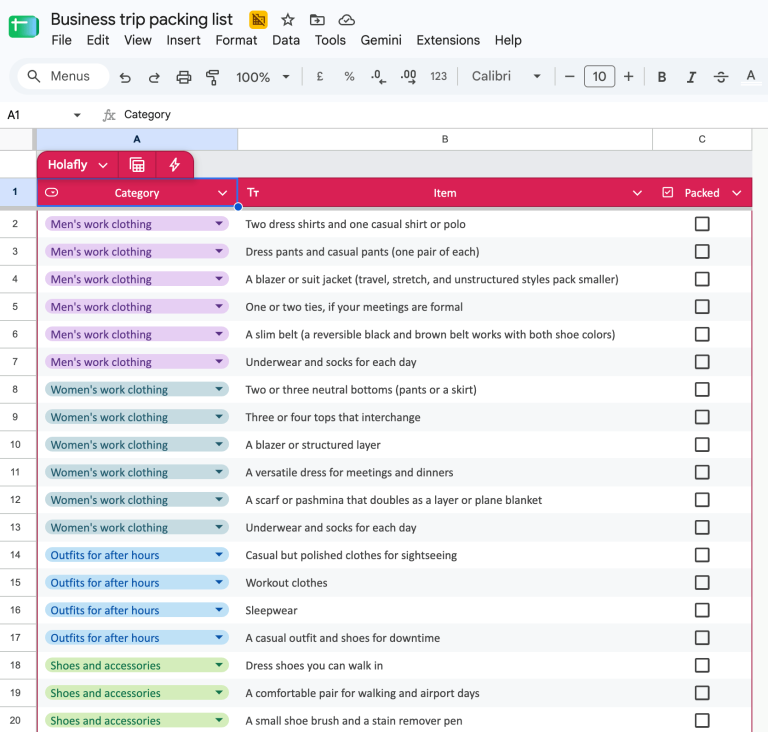
Task: Rename the document title Business trip packing list
Action: [142, 20]
